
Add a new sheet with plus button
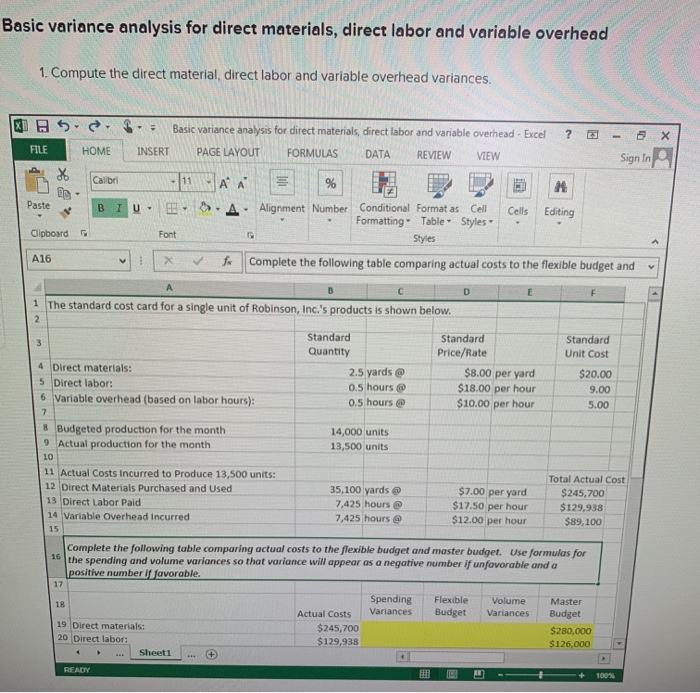tap(211, 655)
